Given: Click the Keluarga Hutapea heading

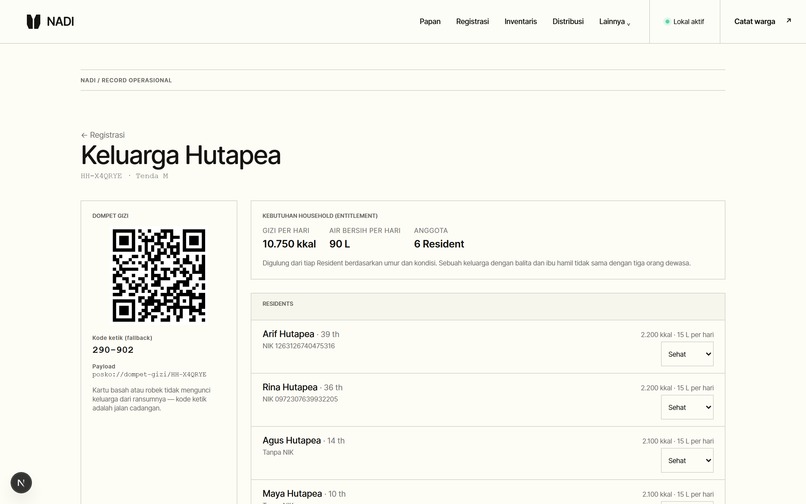Looking at the screenshot, I should [180, 155].
